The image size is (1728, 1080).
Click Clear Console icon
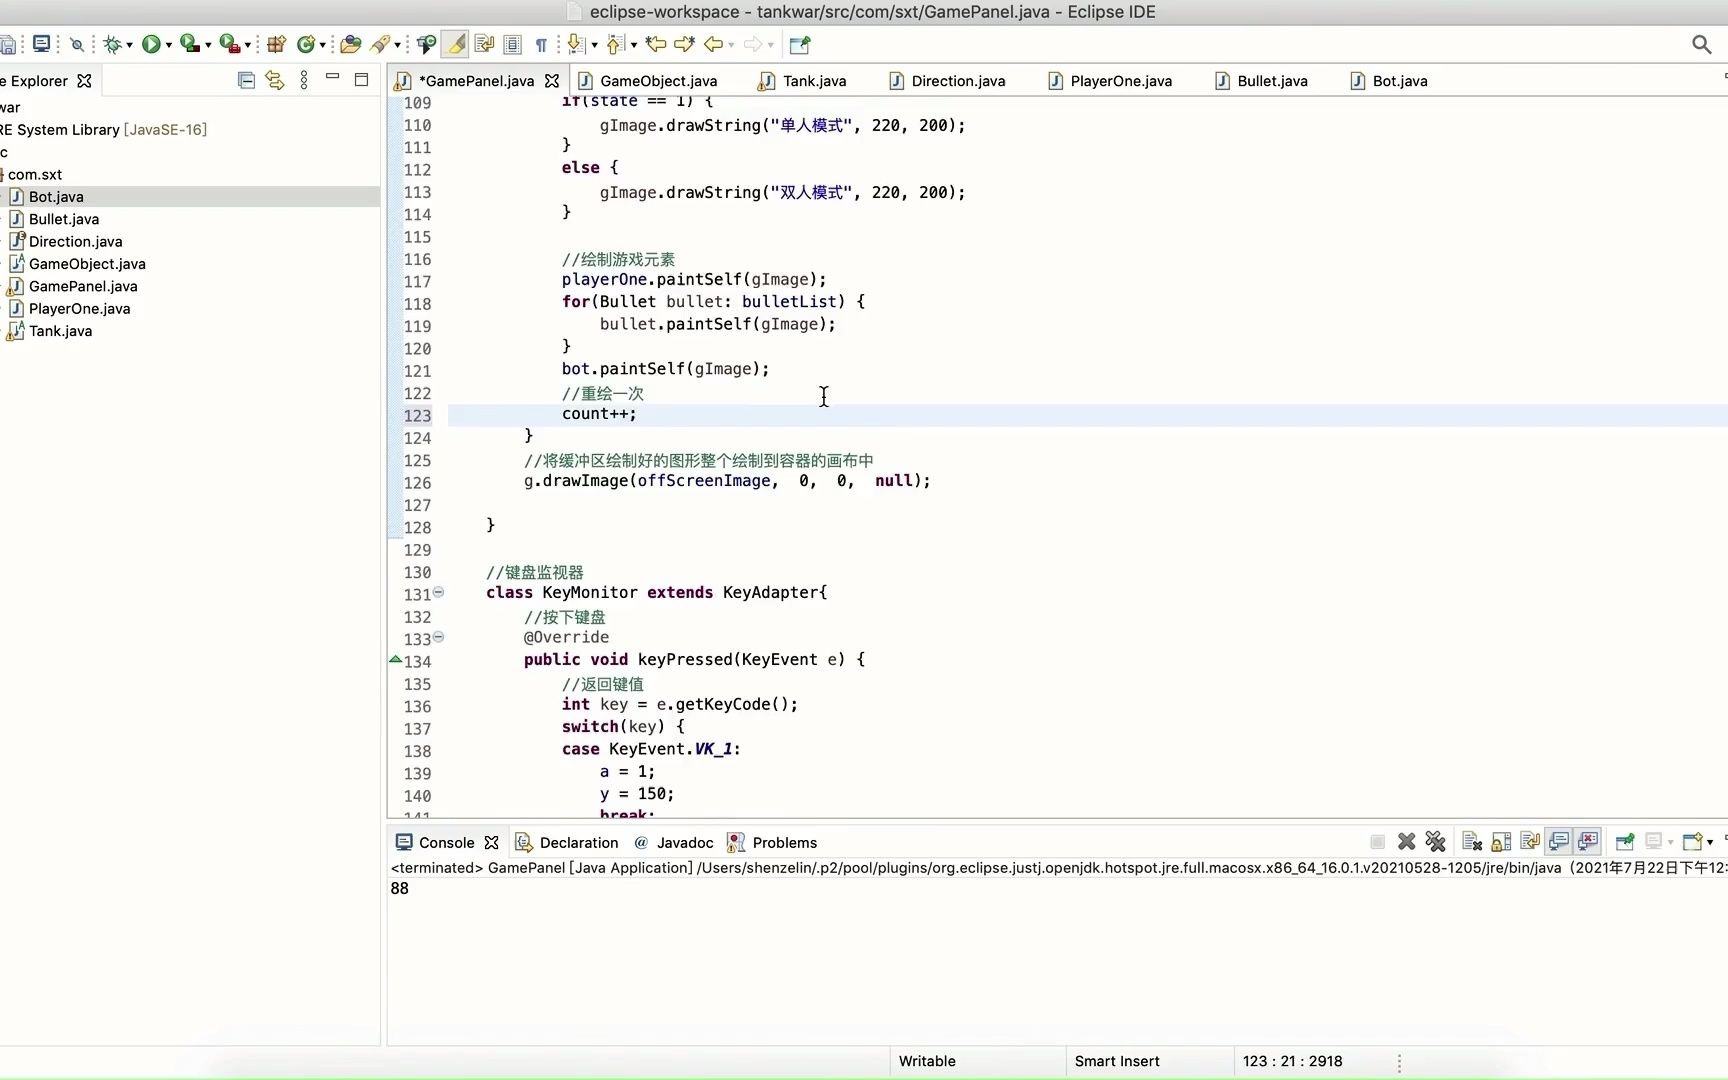click(1471, 842)
